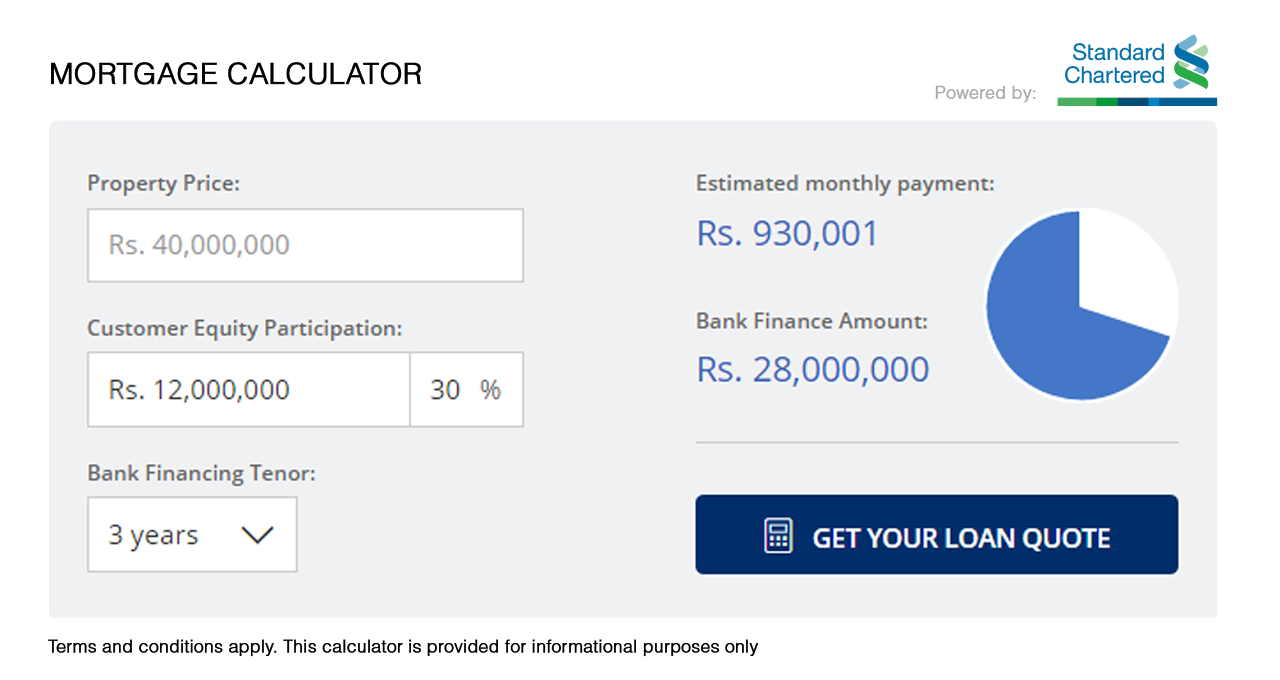Click GET YOUR LOAN QUOTE button
This screenshot has width=1280, height=680.
click(937, 535)
